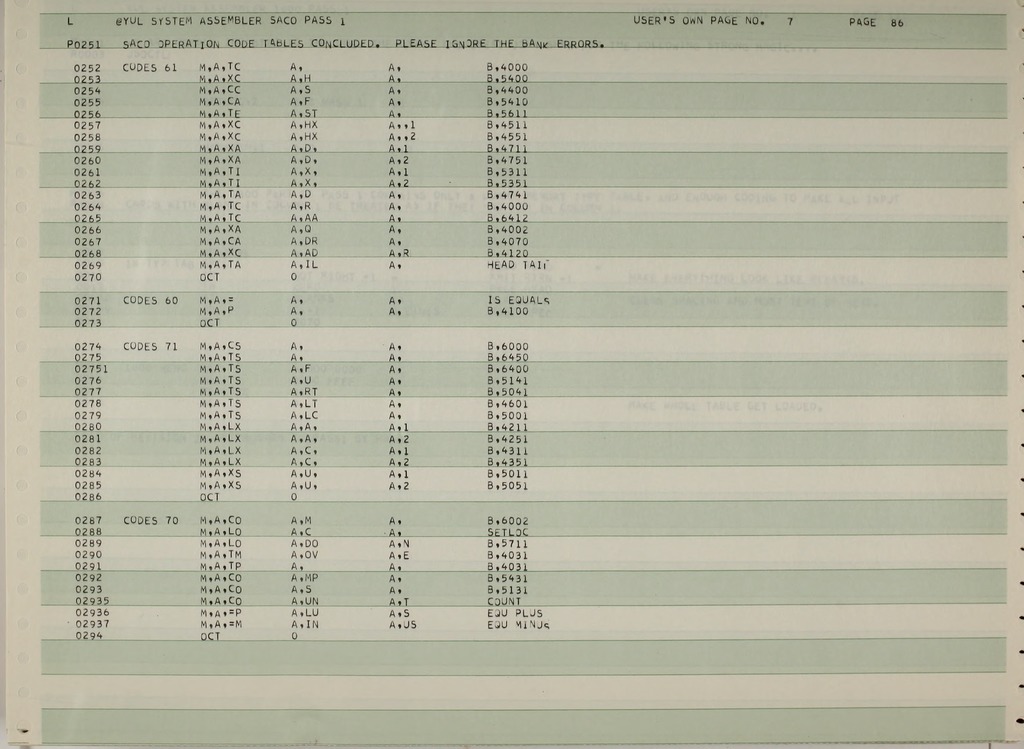The width and height of the screenshot is (1024, 749).
Task: Click operand 'A,AD' on line 0268
Action: (304, 253)
